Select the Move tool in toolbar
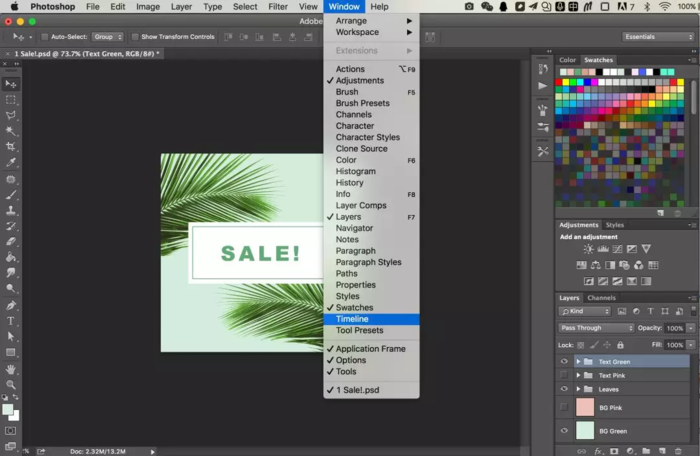The height and width of the screenshot is (456, 700). pos(11,84)
